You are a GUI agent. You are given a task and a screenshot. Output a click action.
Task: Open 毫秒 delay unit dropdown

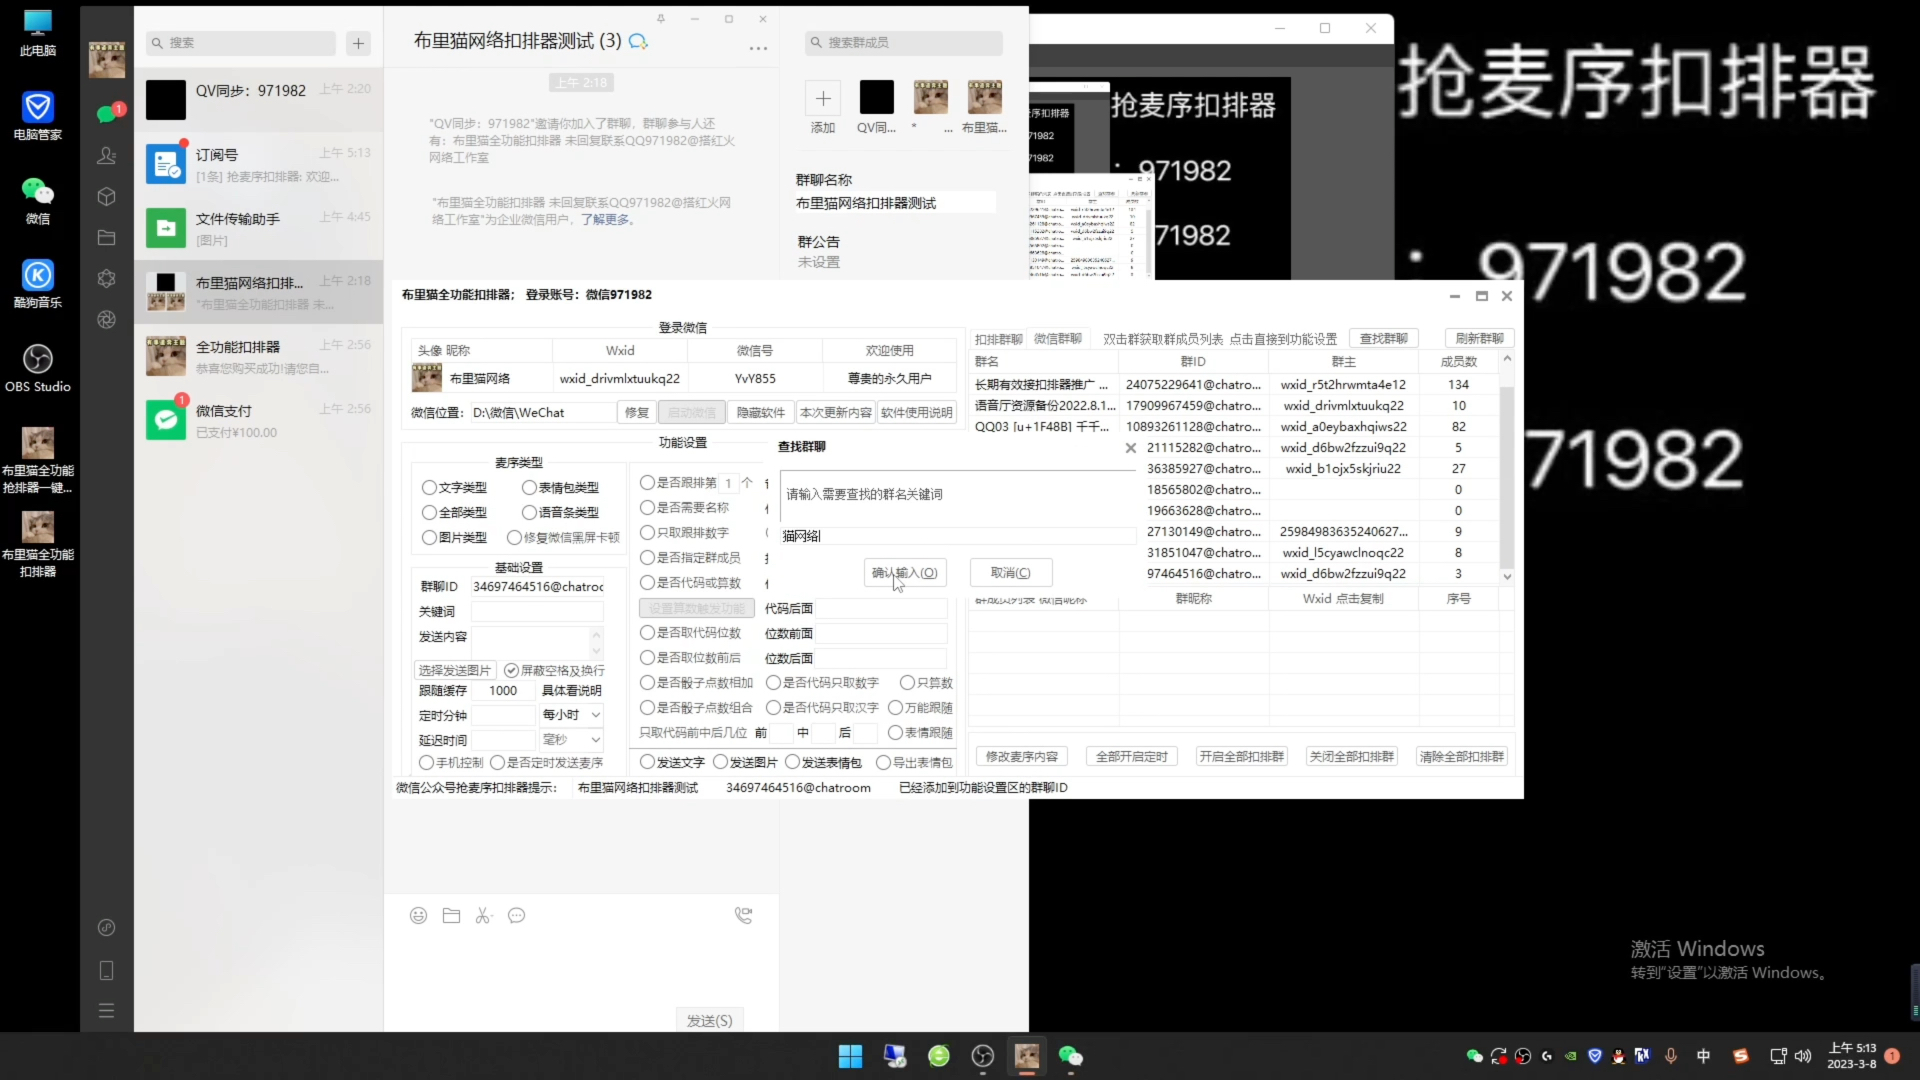click(x=571, y=740)
